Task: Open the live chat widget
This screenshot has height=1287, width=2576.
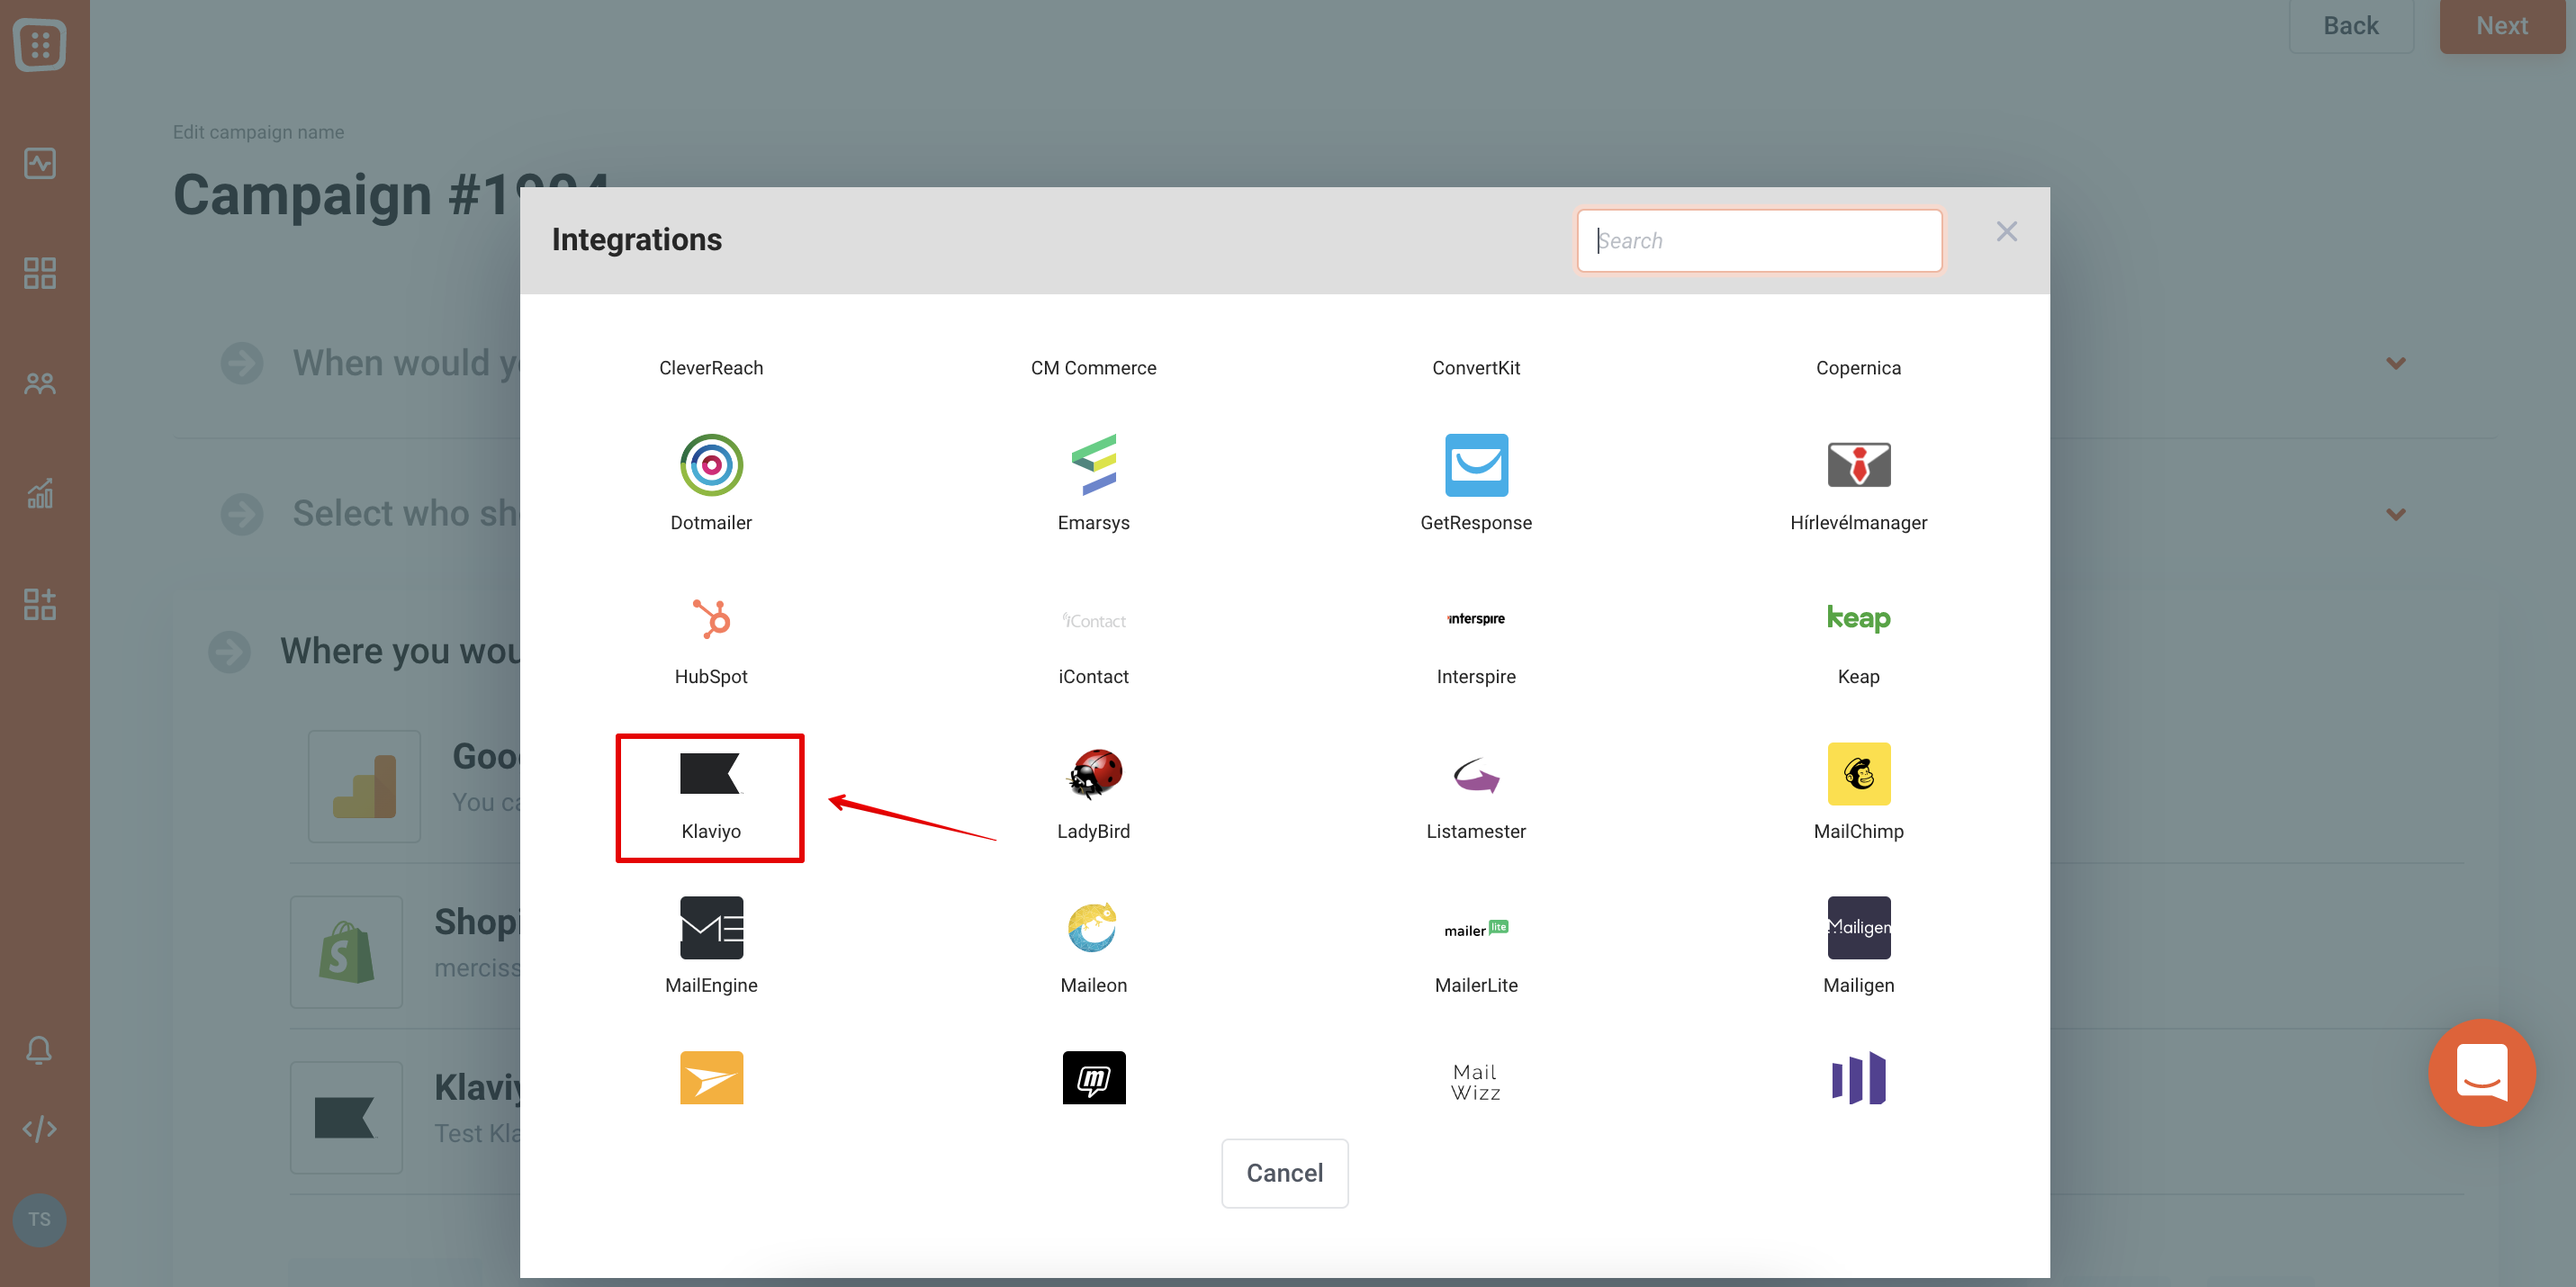Action: (x=2481, y=1072)
